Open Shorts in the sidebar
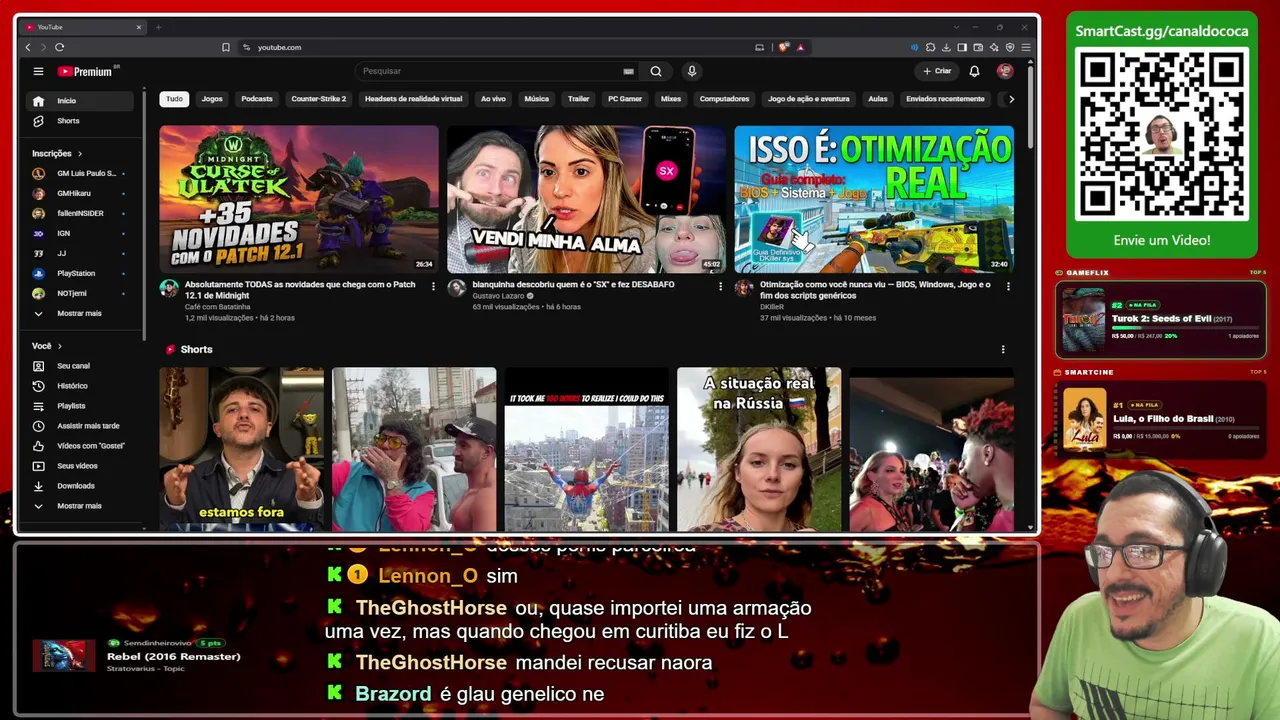 (80, 121)
